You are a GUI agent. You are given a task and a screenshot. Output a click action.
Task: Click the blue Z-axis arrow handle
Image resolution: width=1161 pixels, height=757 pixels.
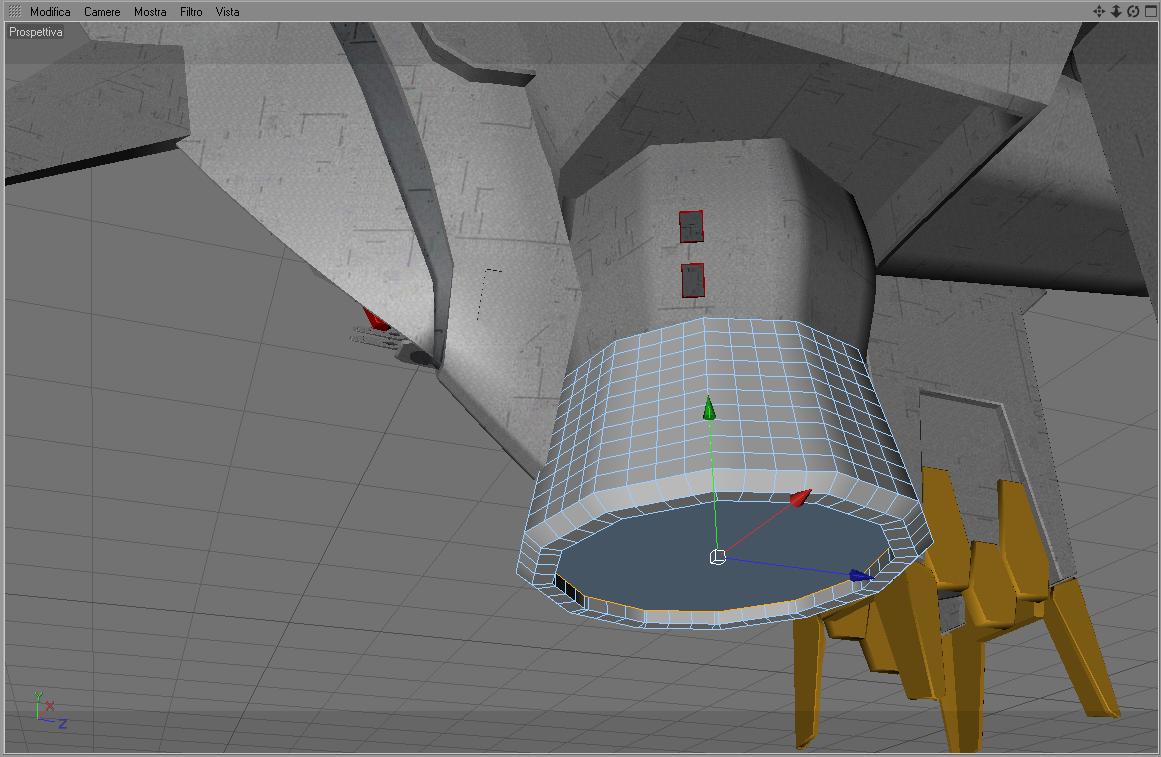click(860, 576)
